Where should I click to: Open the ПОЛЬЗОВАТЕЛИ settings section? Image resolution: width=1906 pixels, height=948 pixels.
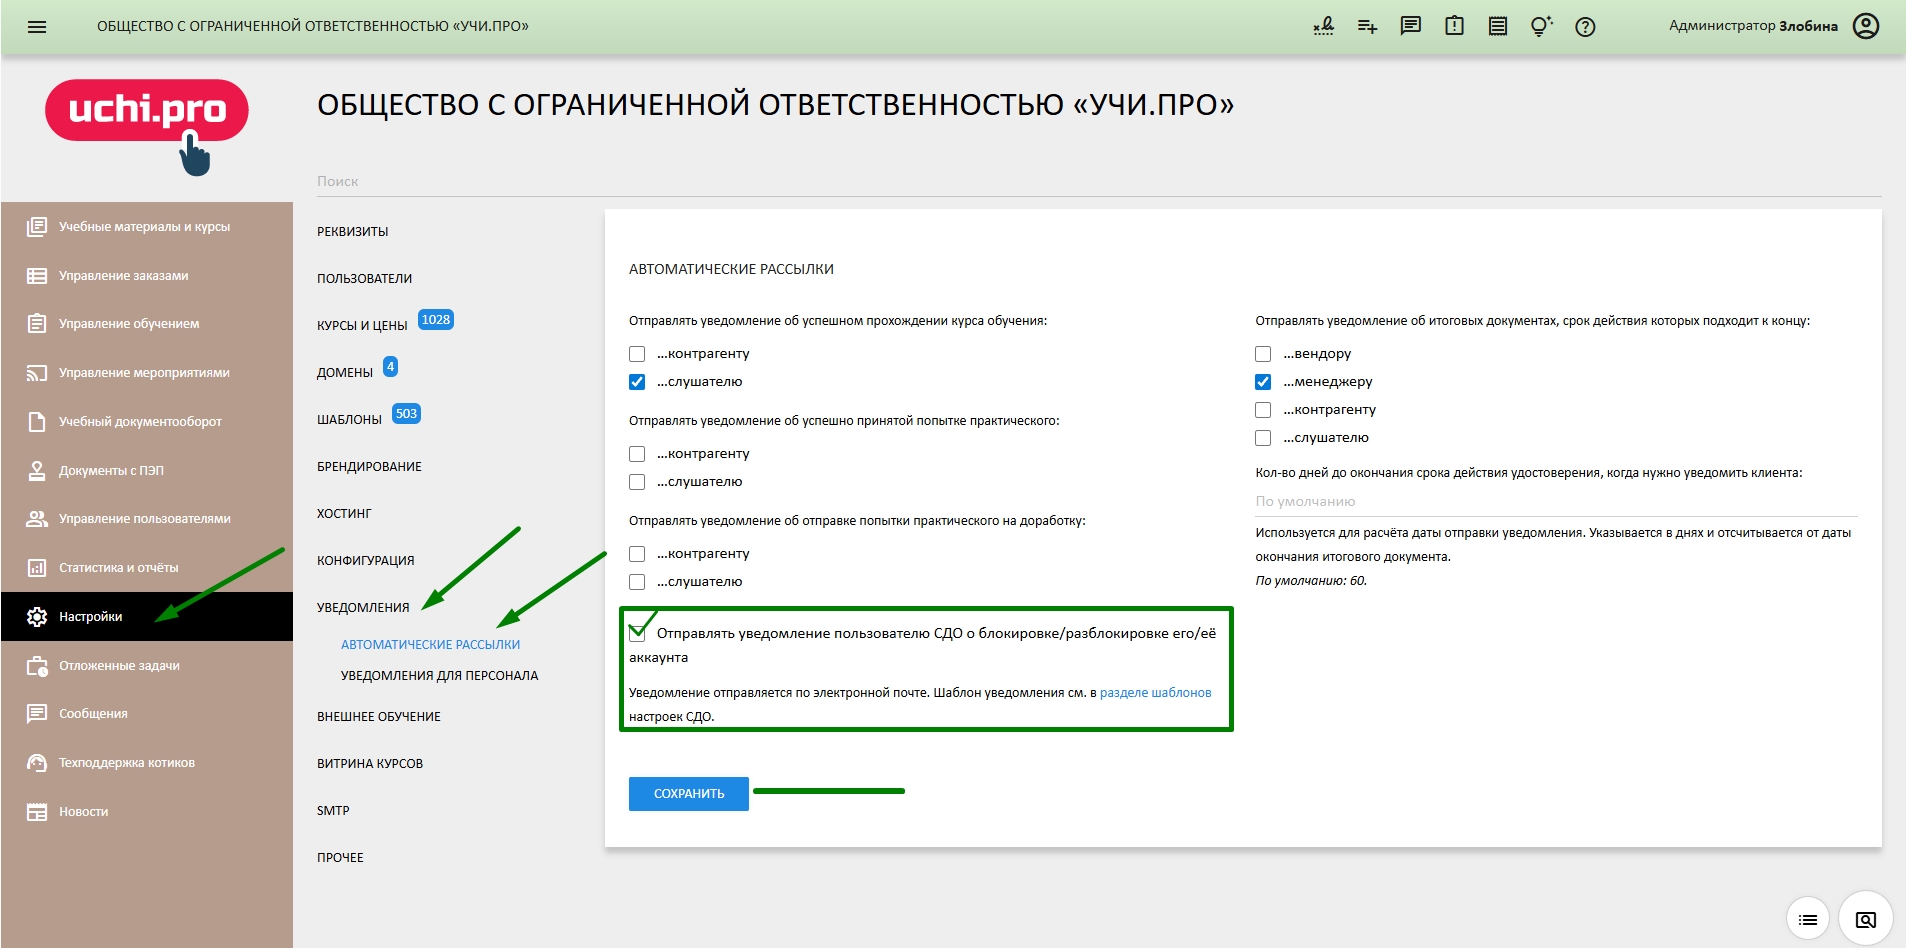pos(365,279)
